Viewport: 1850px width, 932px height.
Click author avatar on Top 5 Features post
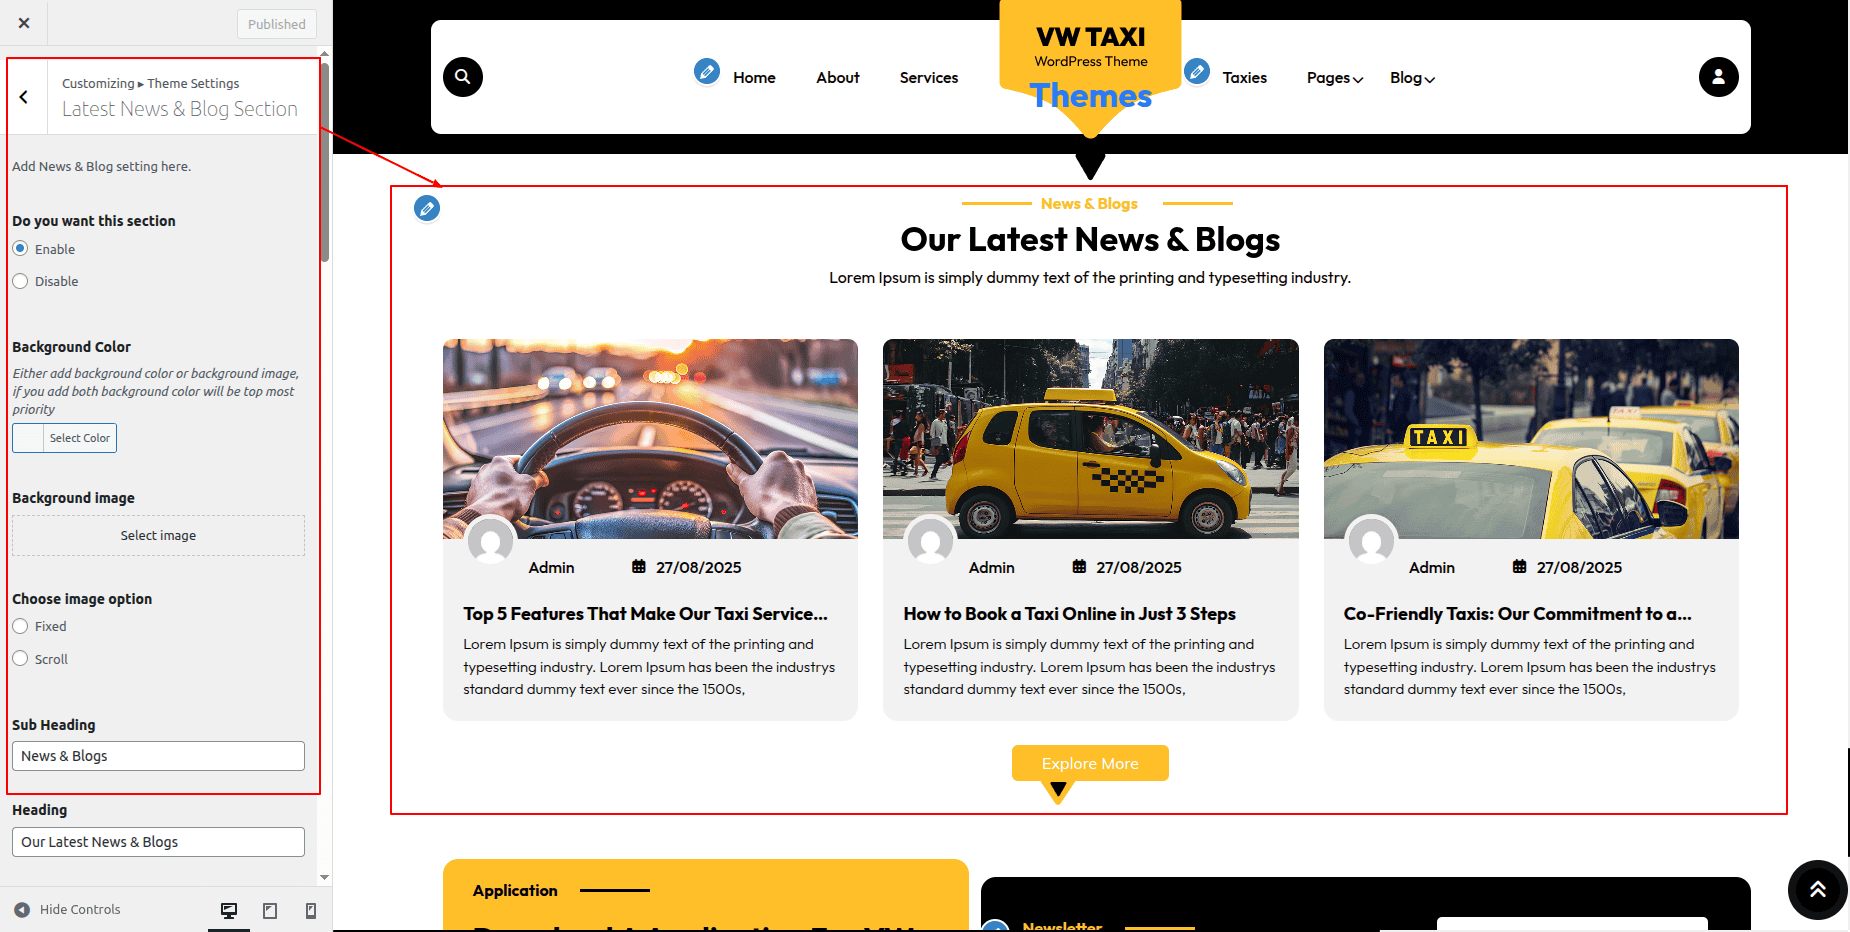491,540
